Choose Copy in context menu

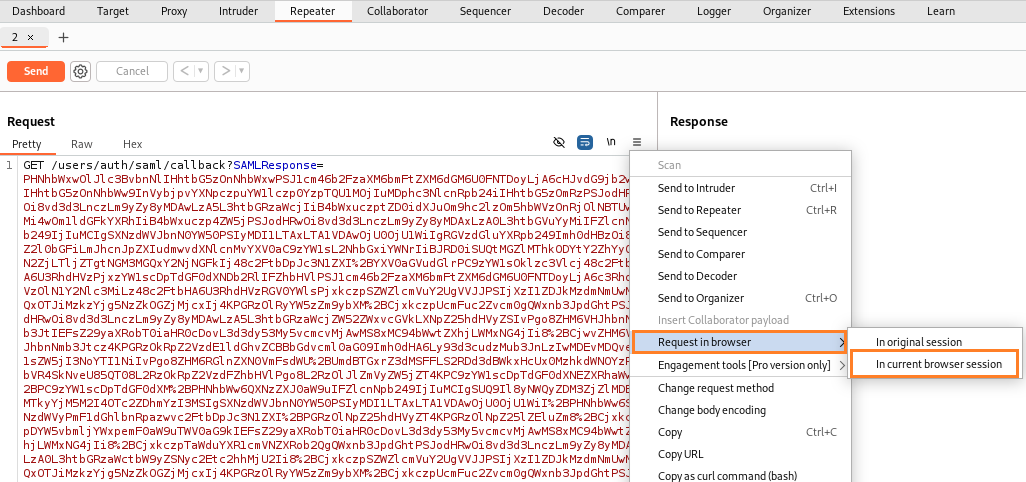740,432
